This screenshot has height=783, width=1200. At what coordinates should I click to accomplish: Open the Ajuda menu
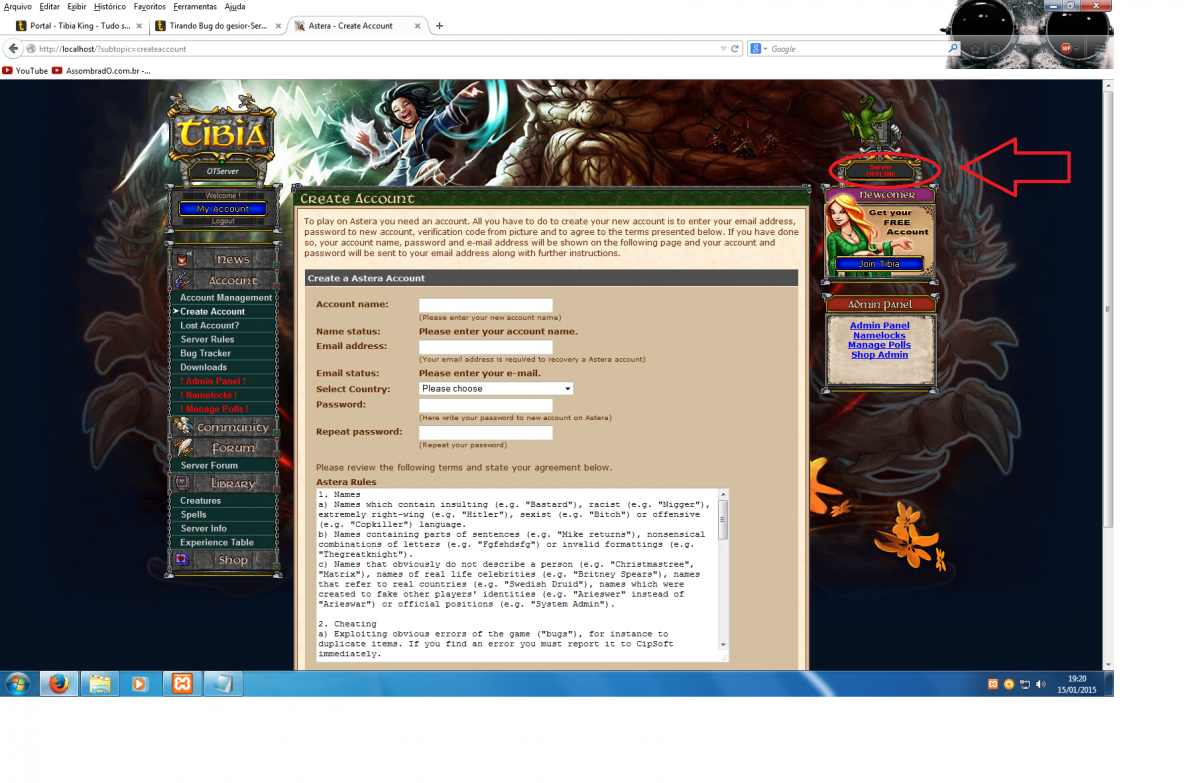(235, 6)
